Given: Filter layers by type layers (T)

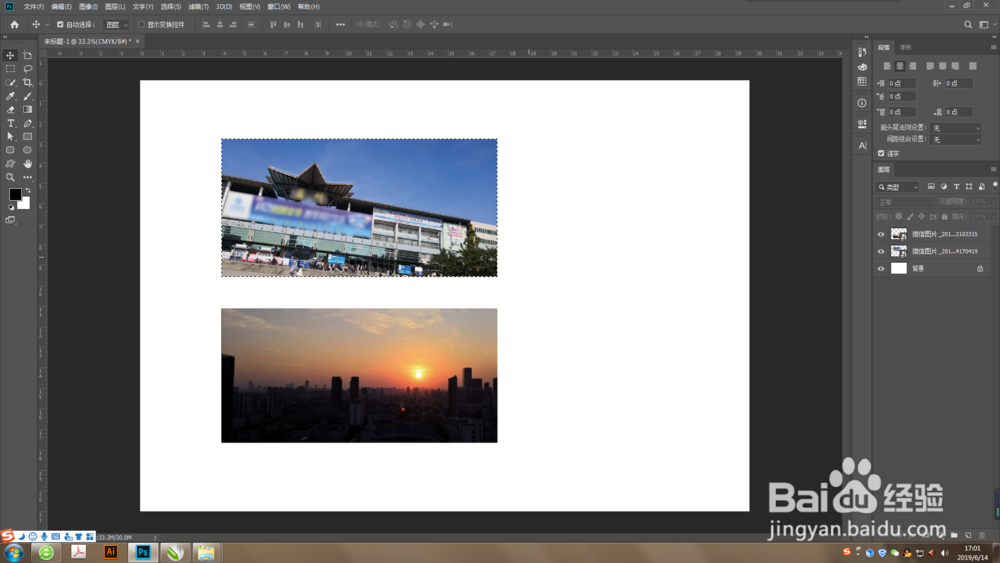Looking at the screenshot, I should [x=957, y=187].
